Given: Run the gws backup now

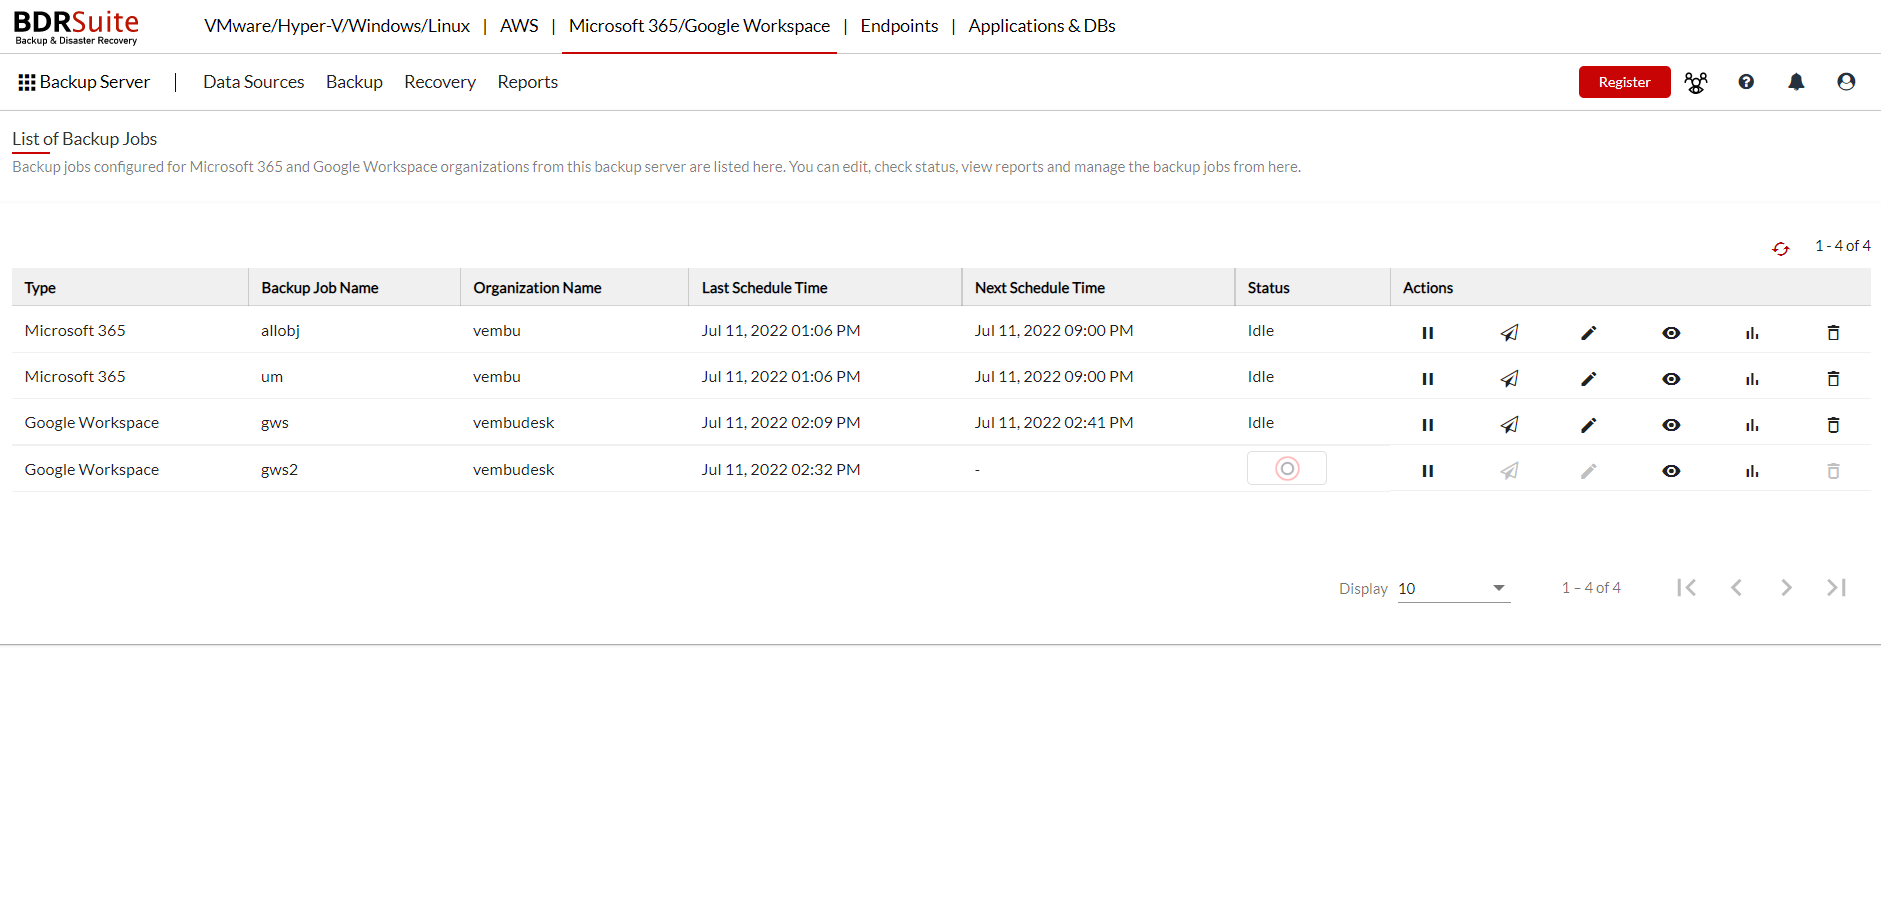Looking at the screenshot, I should [x=1509, y=425].
